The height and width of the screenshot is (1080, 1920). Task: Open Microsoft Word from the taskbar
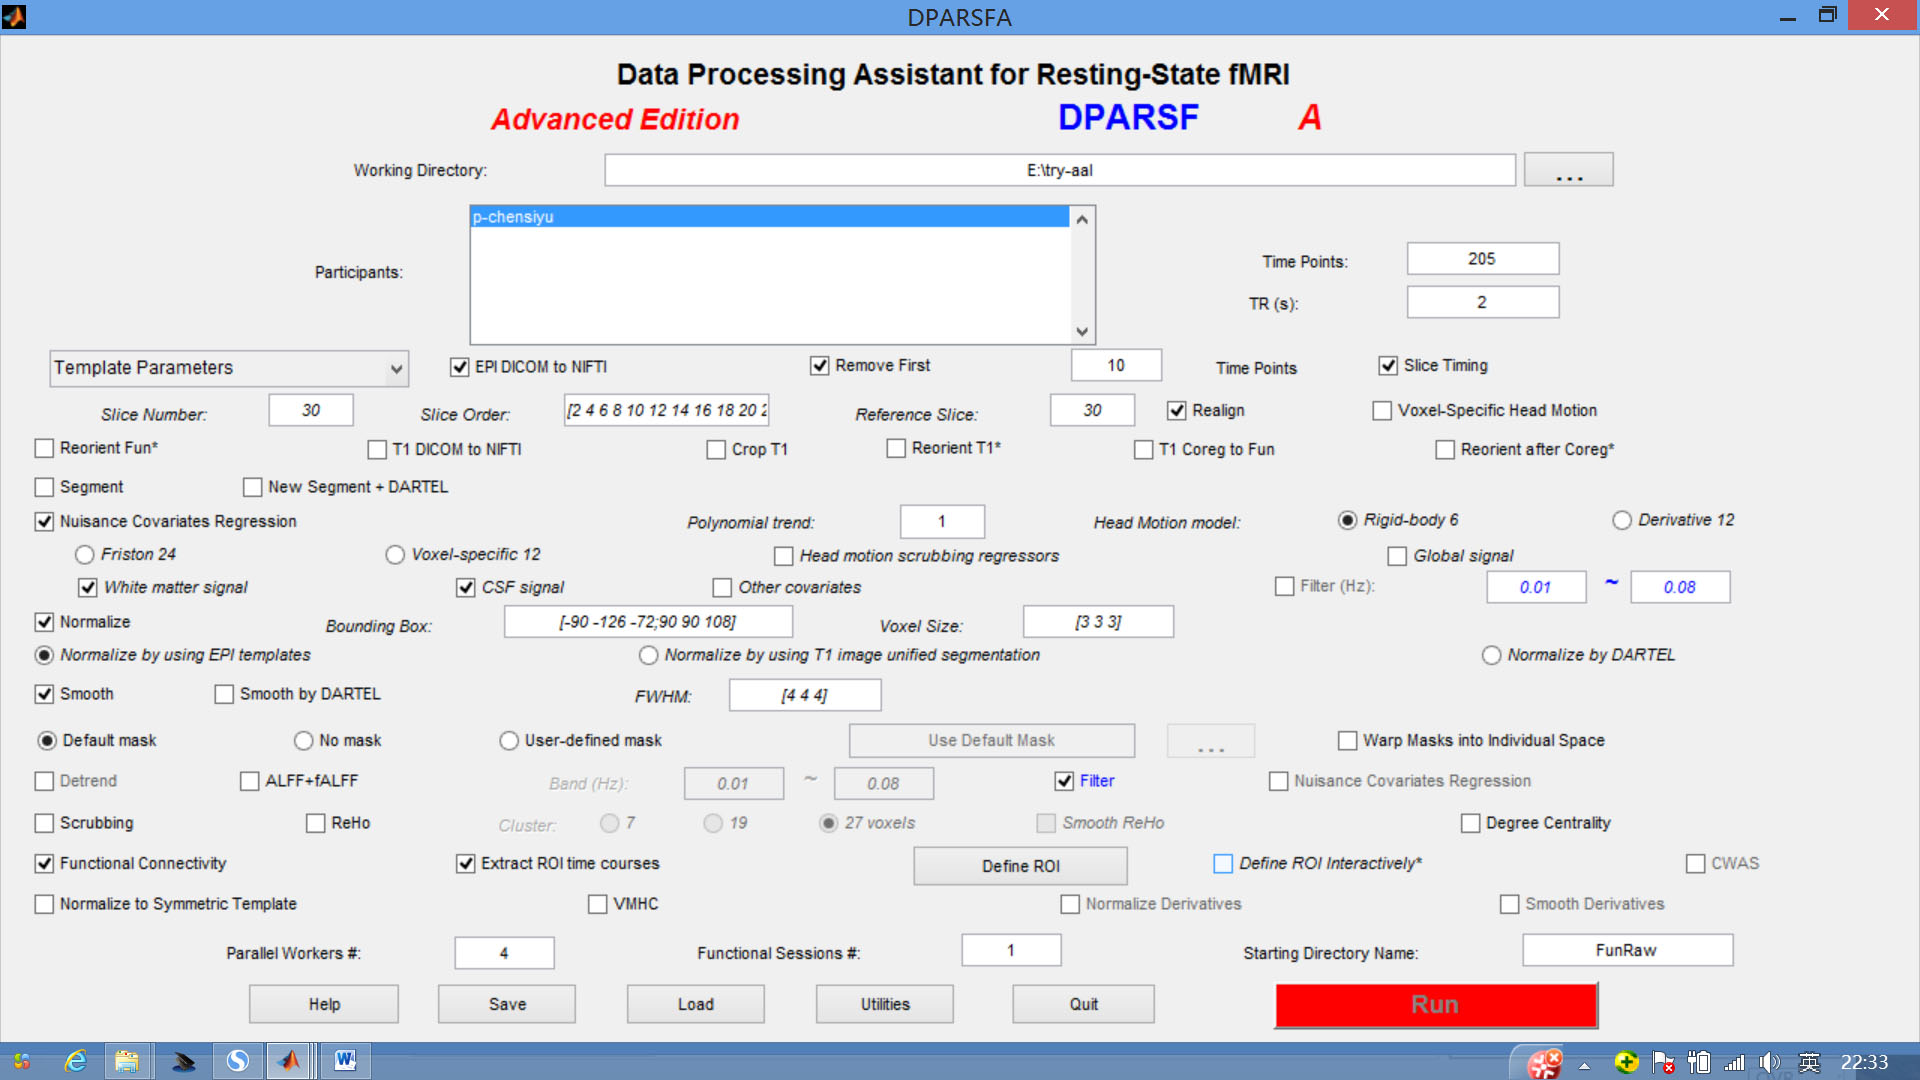pos(345,1061)
